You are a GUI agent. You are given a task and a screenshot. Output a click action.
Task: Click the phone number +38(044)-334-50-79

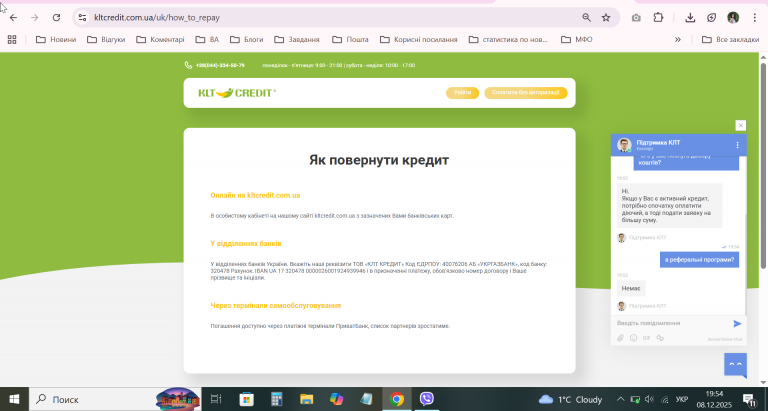tap(220, 65)
